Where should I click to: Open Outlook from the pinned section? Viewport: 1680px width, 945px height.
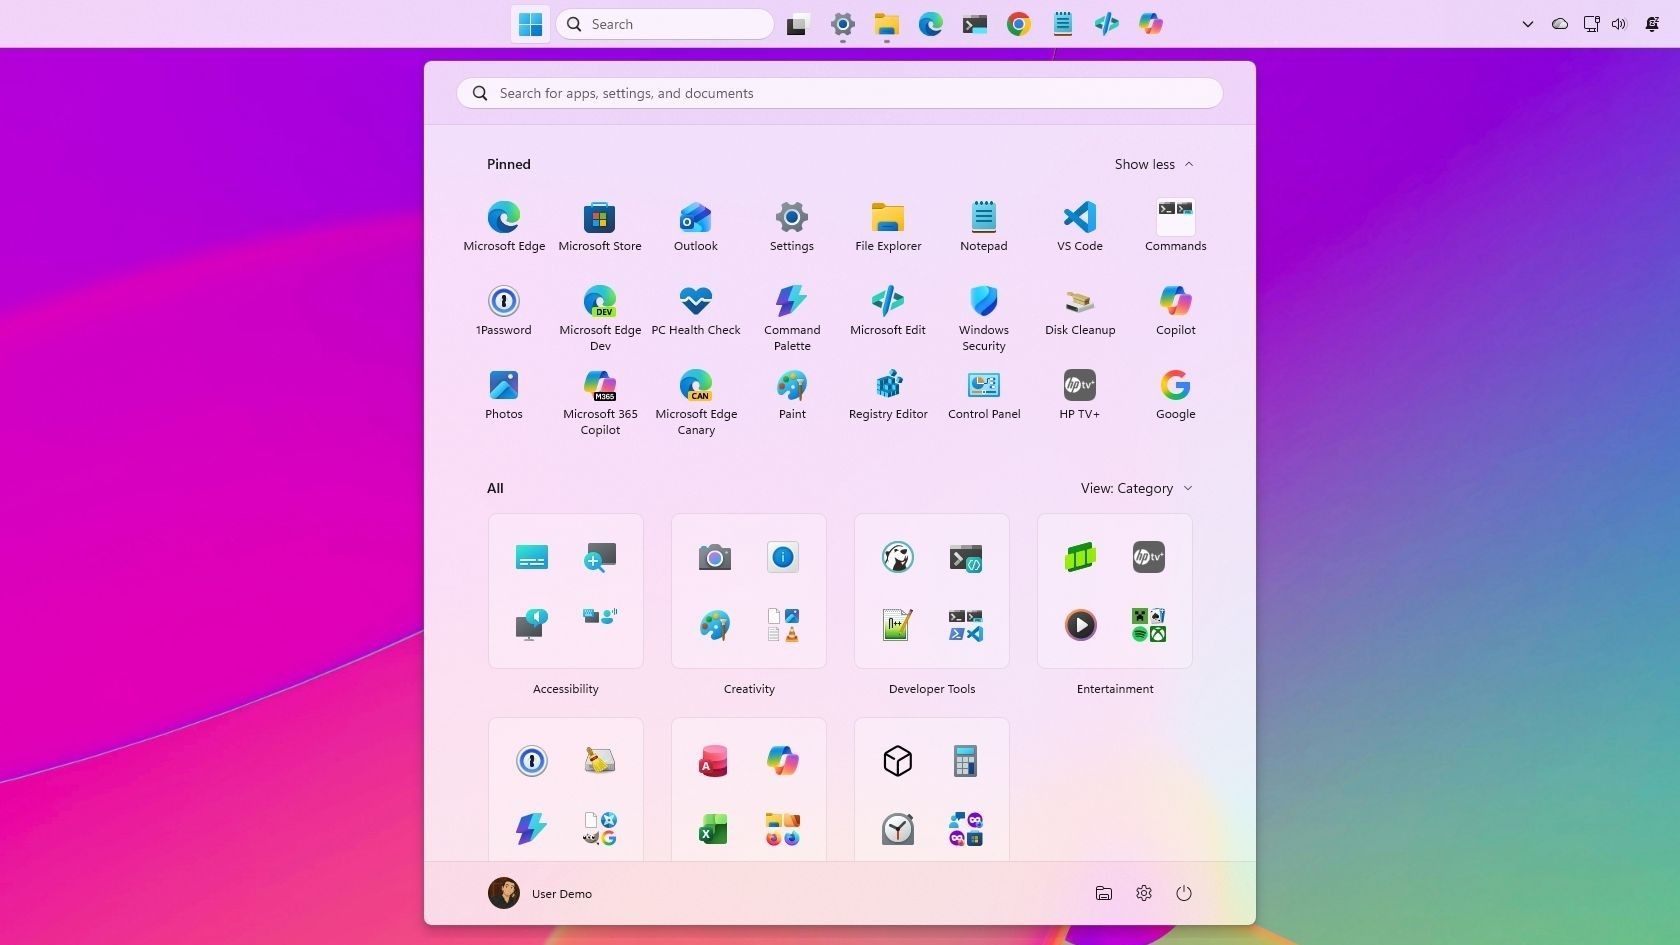pos(696,227)
